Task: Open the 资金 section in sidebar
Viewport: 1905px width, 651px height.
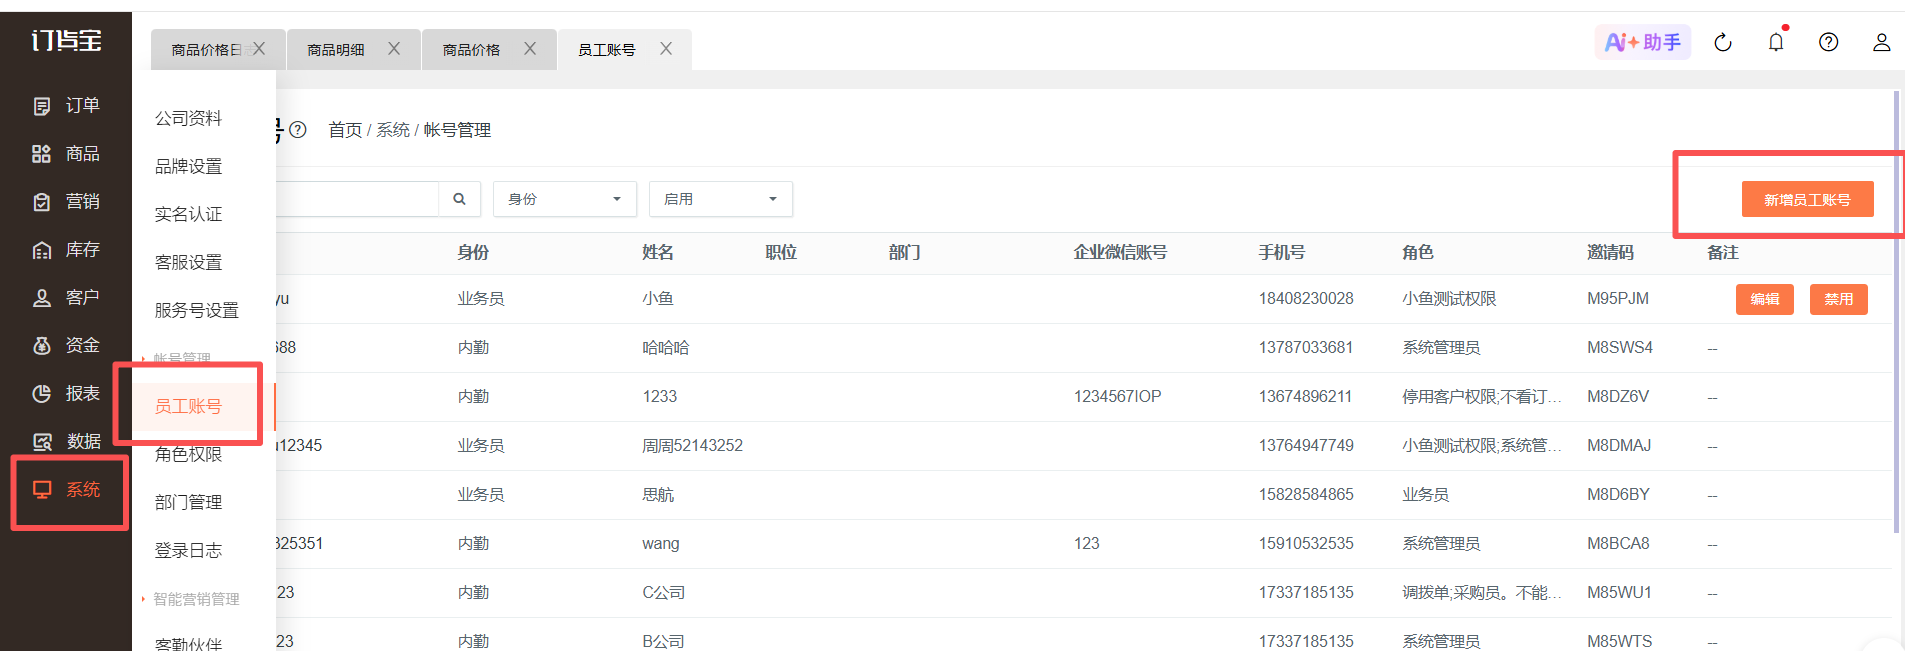Action: (66, 346)
